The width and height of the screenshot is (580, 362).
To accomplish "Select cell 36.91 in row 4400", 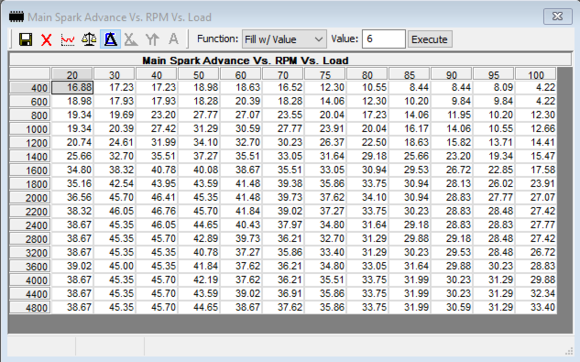I will (283, 294).
